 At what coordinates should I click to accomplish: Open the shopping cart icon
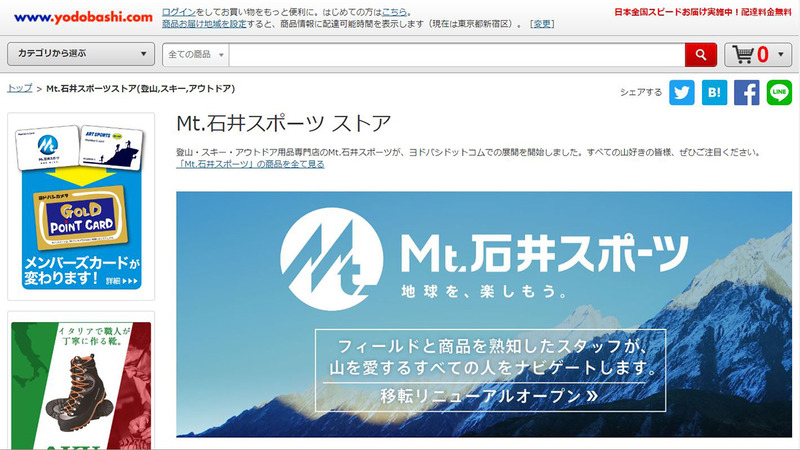pos(743,55)
